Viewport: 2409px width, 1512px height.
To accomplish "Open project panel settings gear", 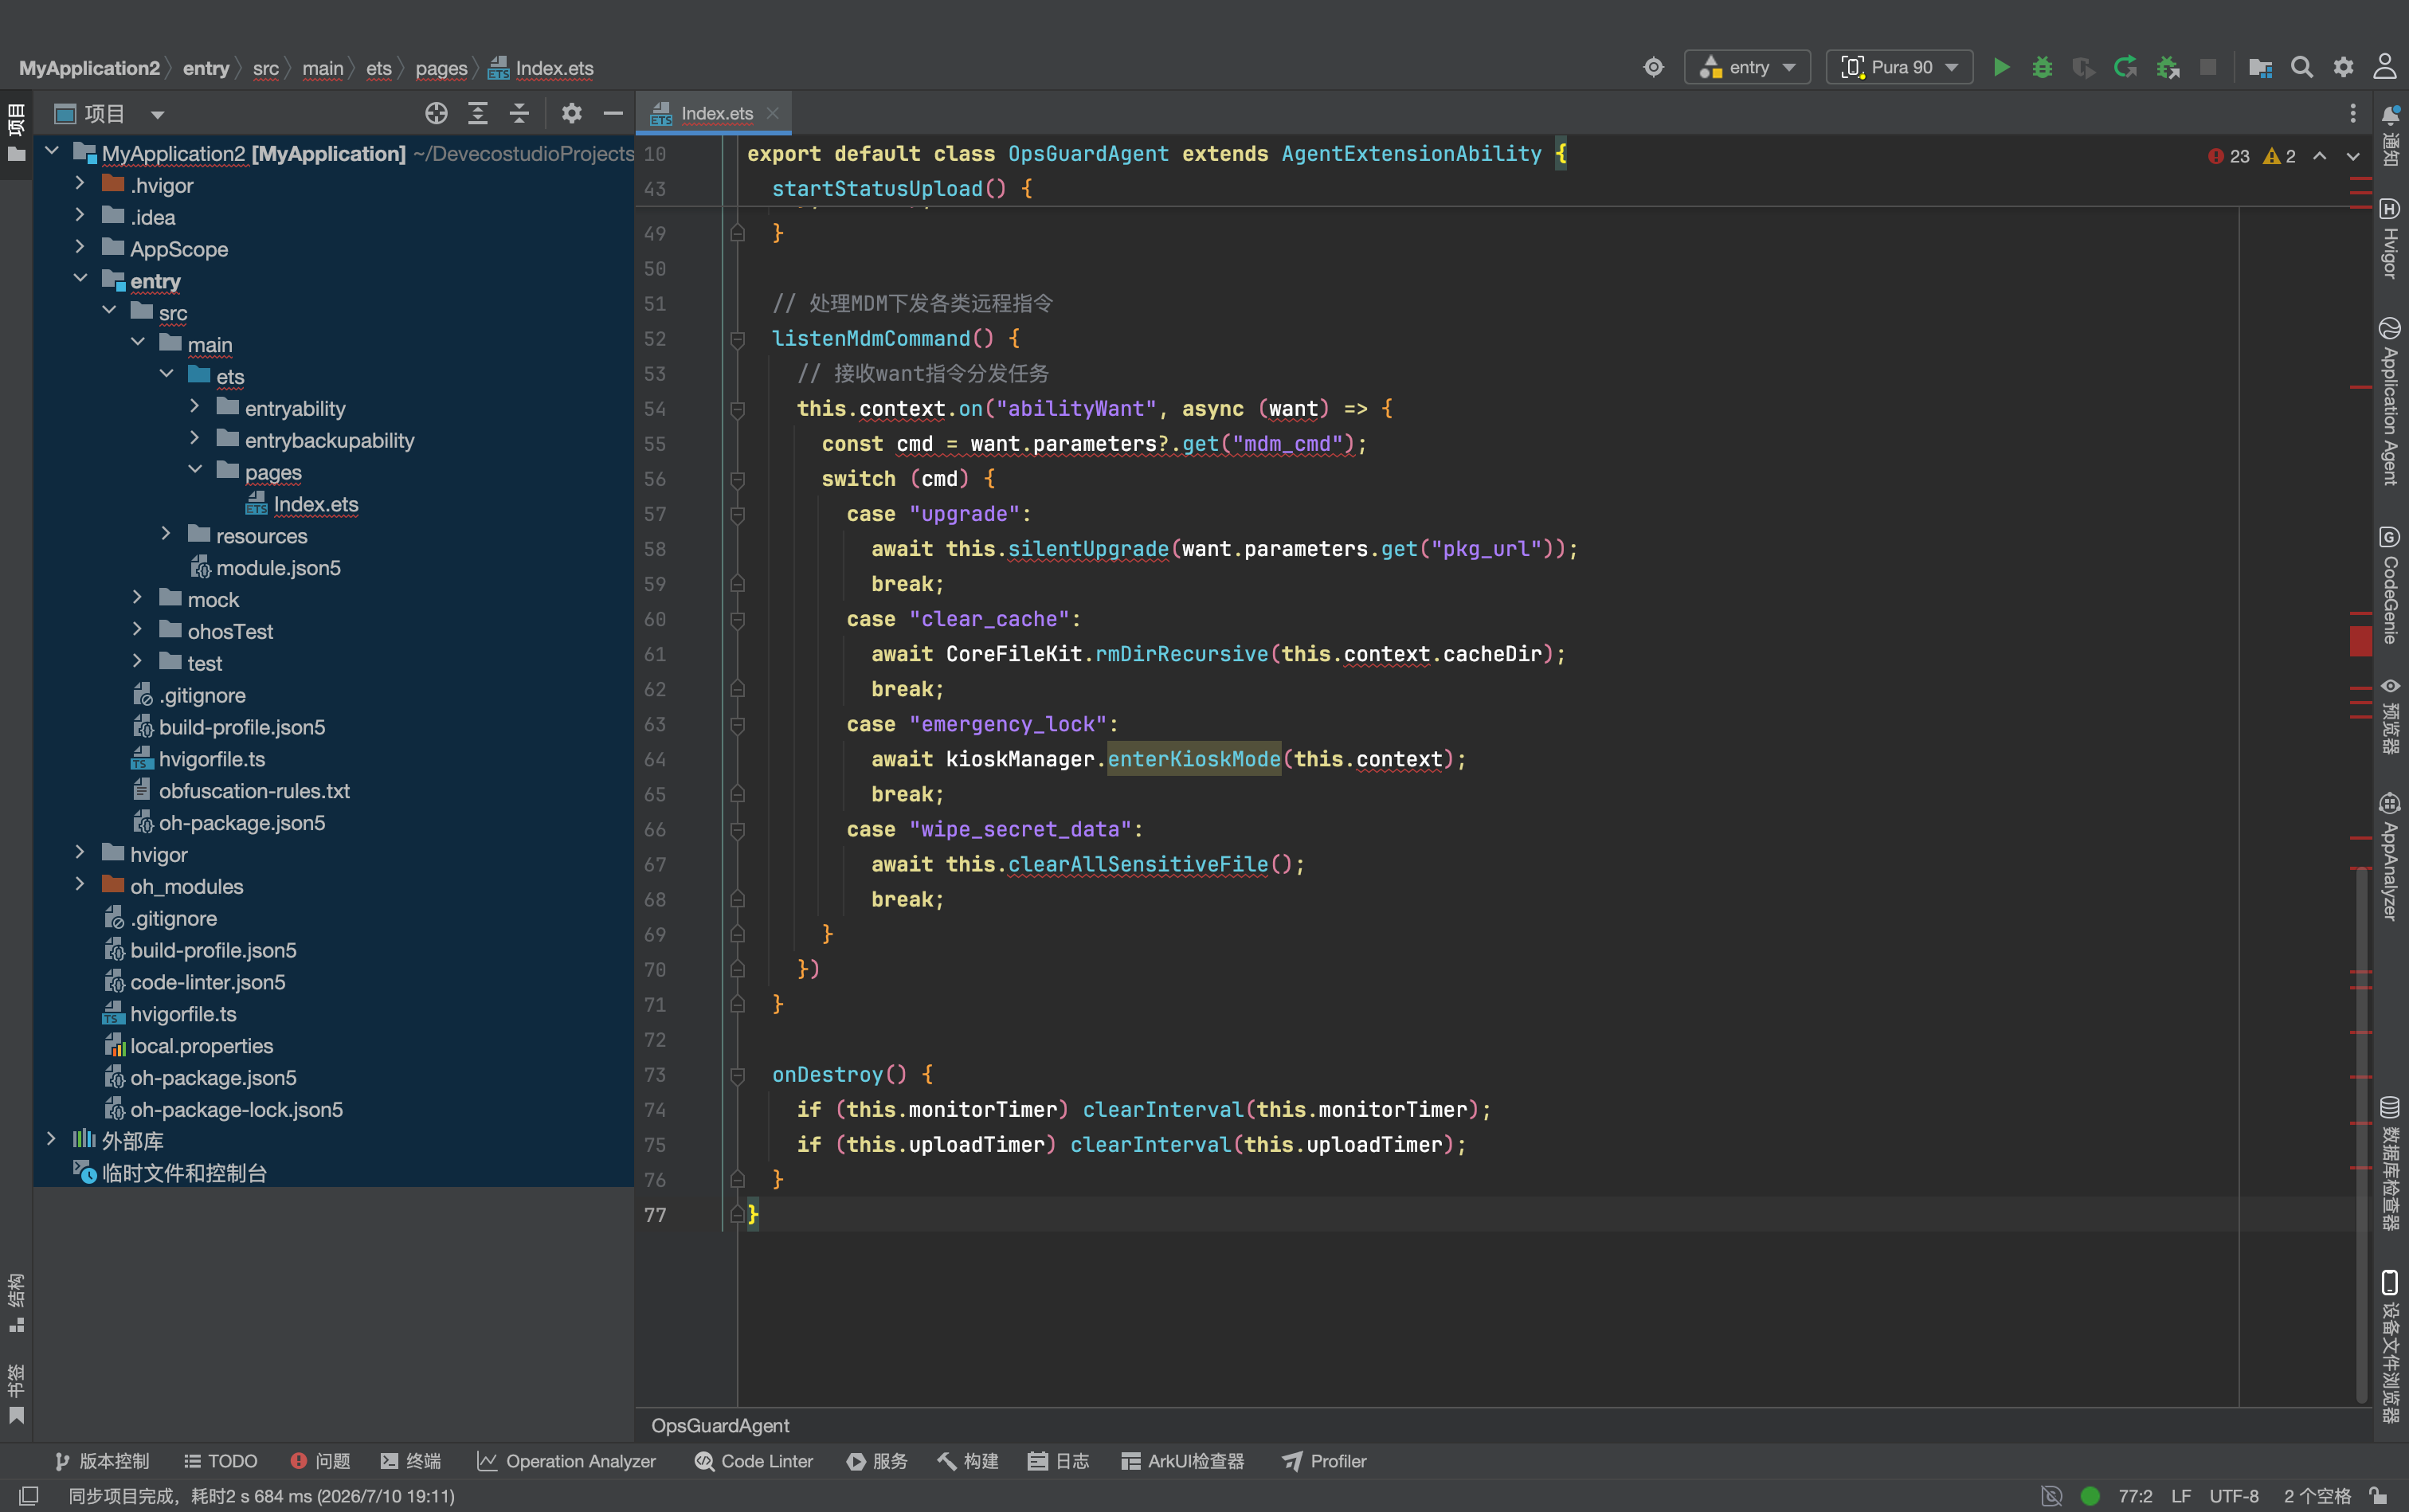I will click(x=572, y=113).
